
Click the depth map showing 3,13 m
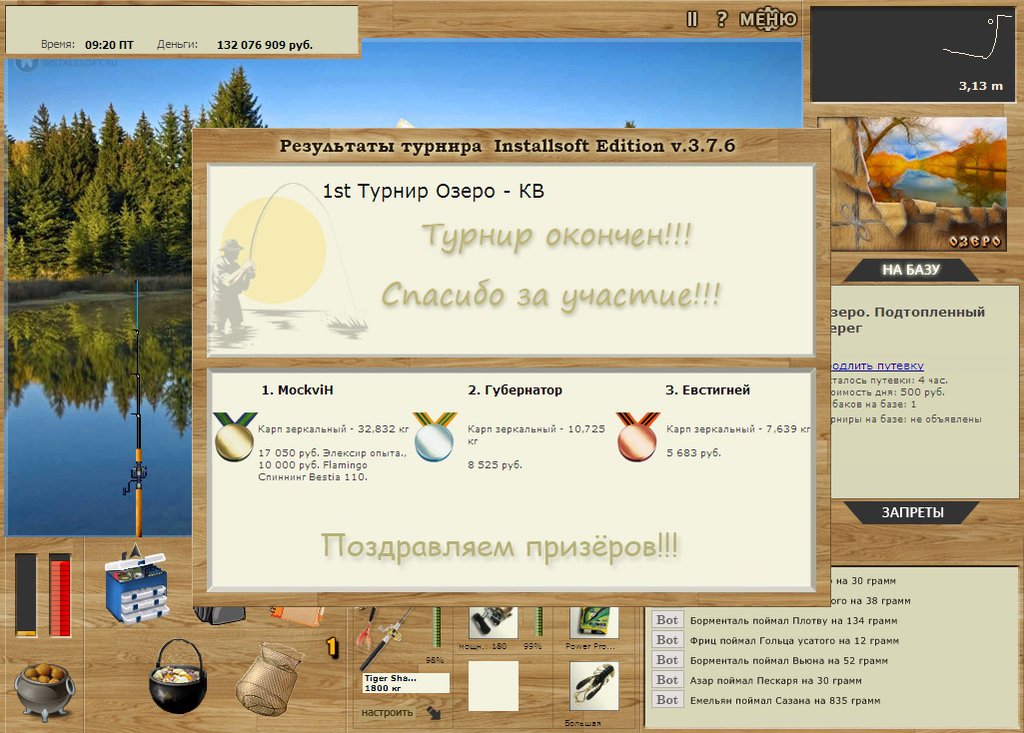[x=913, y=54]
